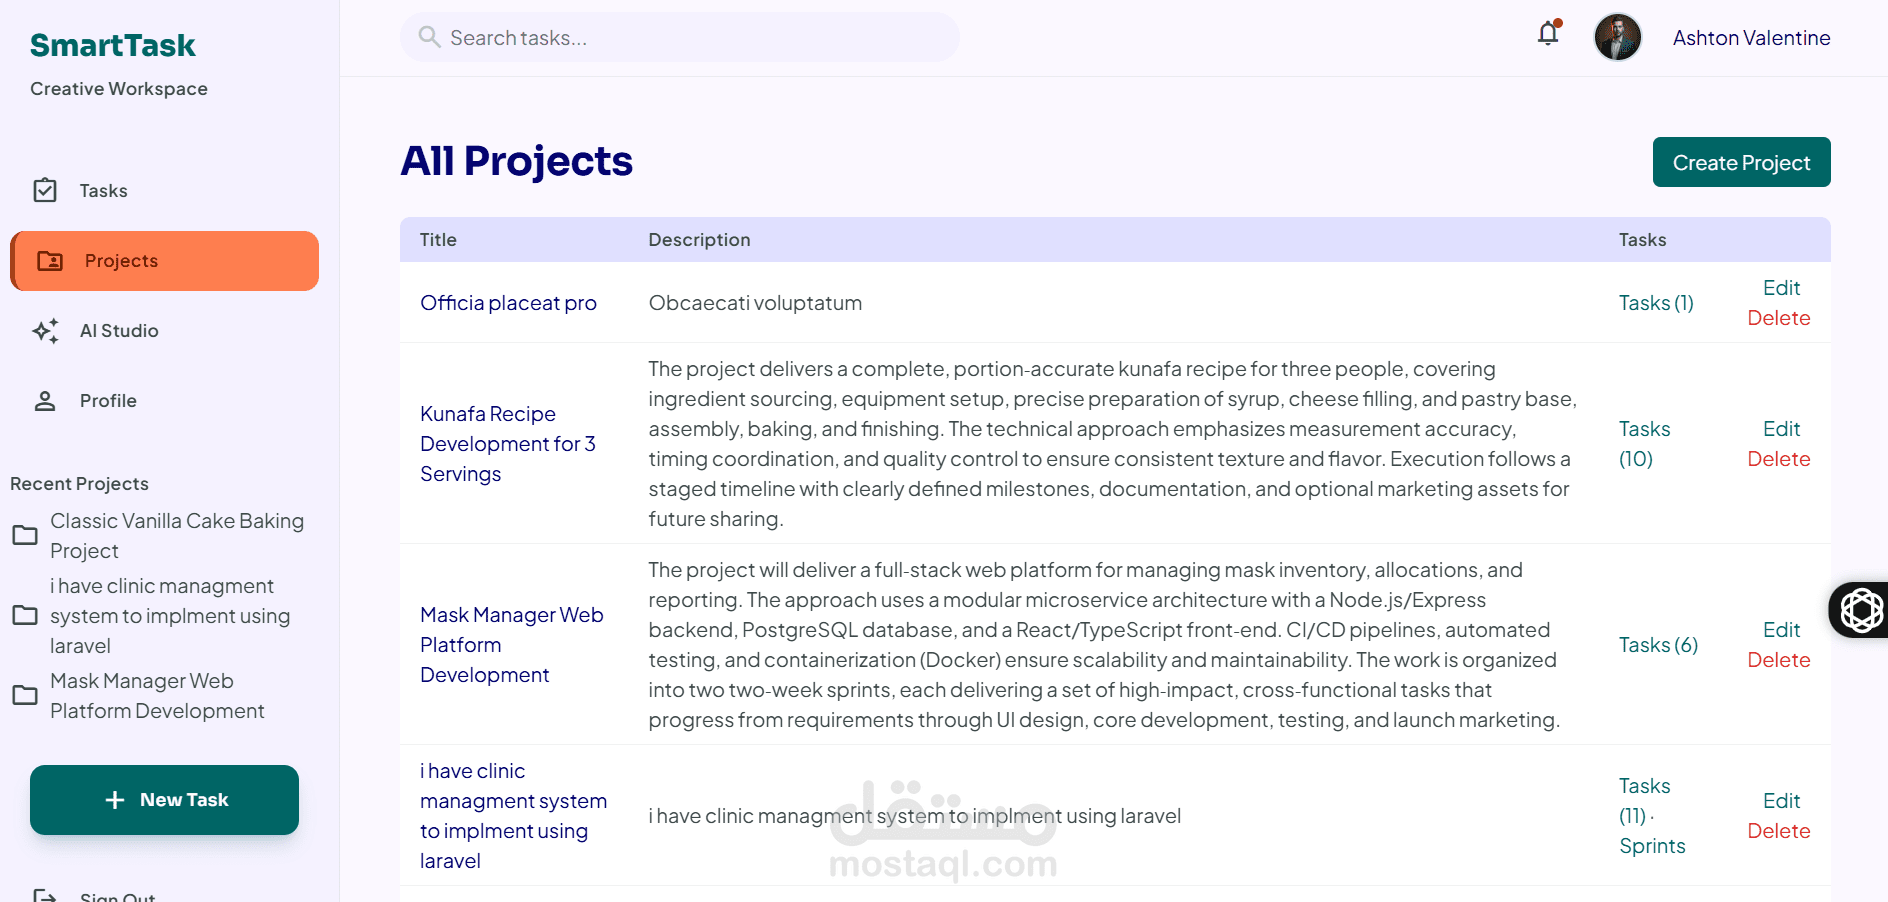This screenshot has height=902, width=1888.
Task: Click the New Task button
Action: point(164,800)
